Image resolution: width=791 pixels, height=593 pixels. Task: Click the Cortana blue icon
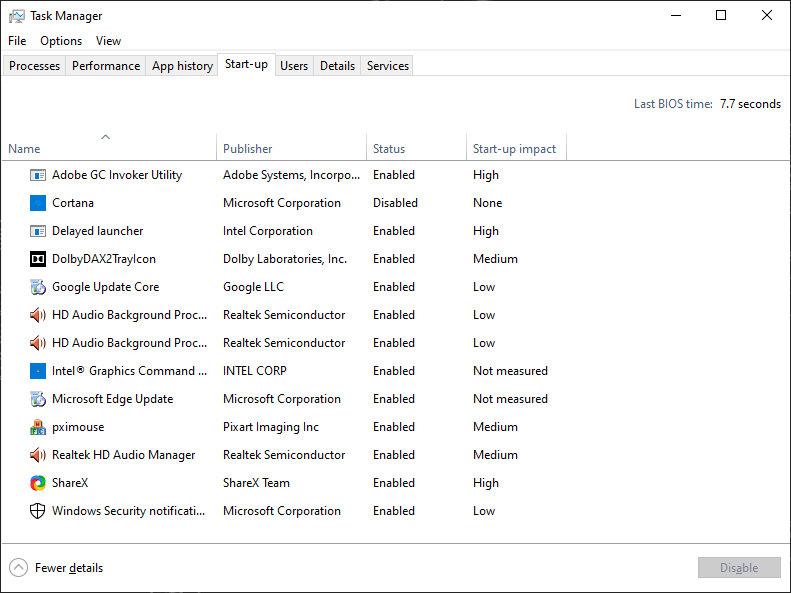click(38, 203)
